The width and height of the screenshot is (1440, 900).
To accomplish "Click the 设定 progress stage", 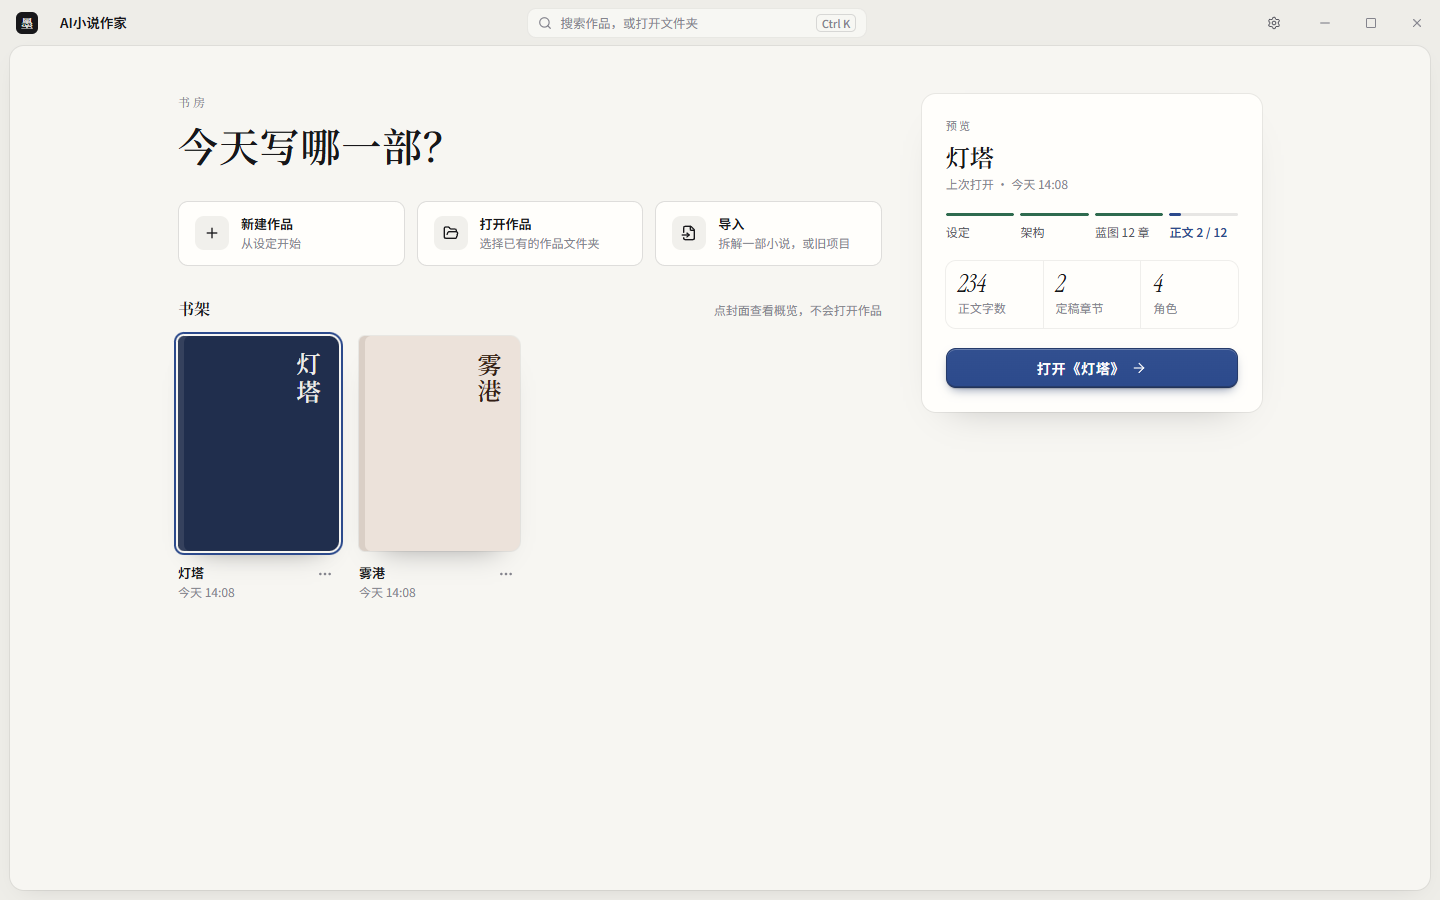I will click(980, 227).
